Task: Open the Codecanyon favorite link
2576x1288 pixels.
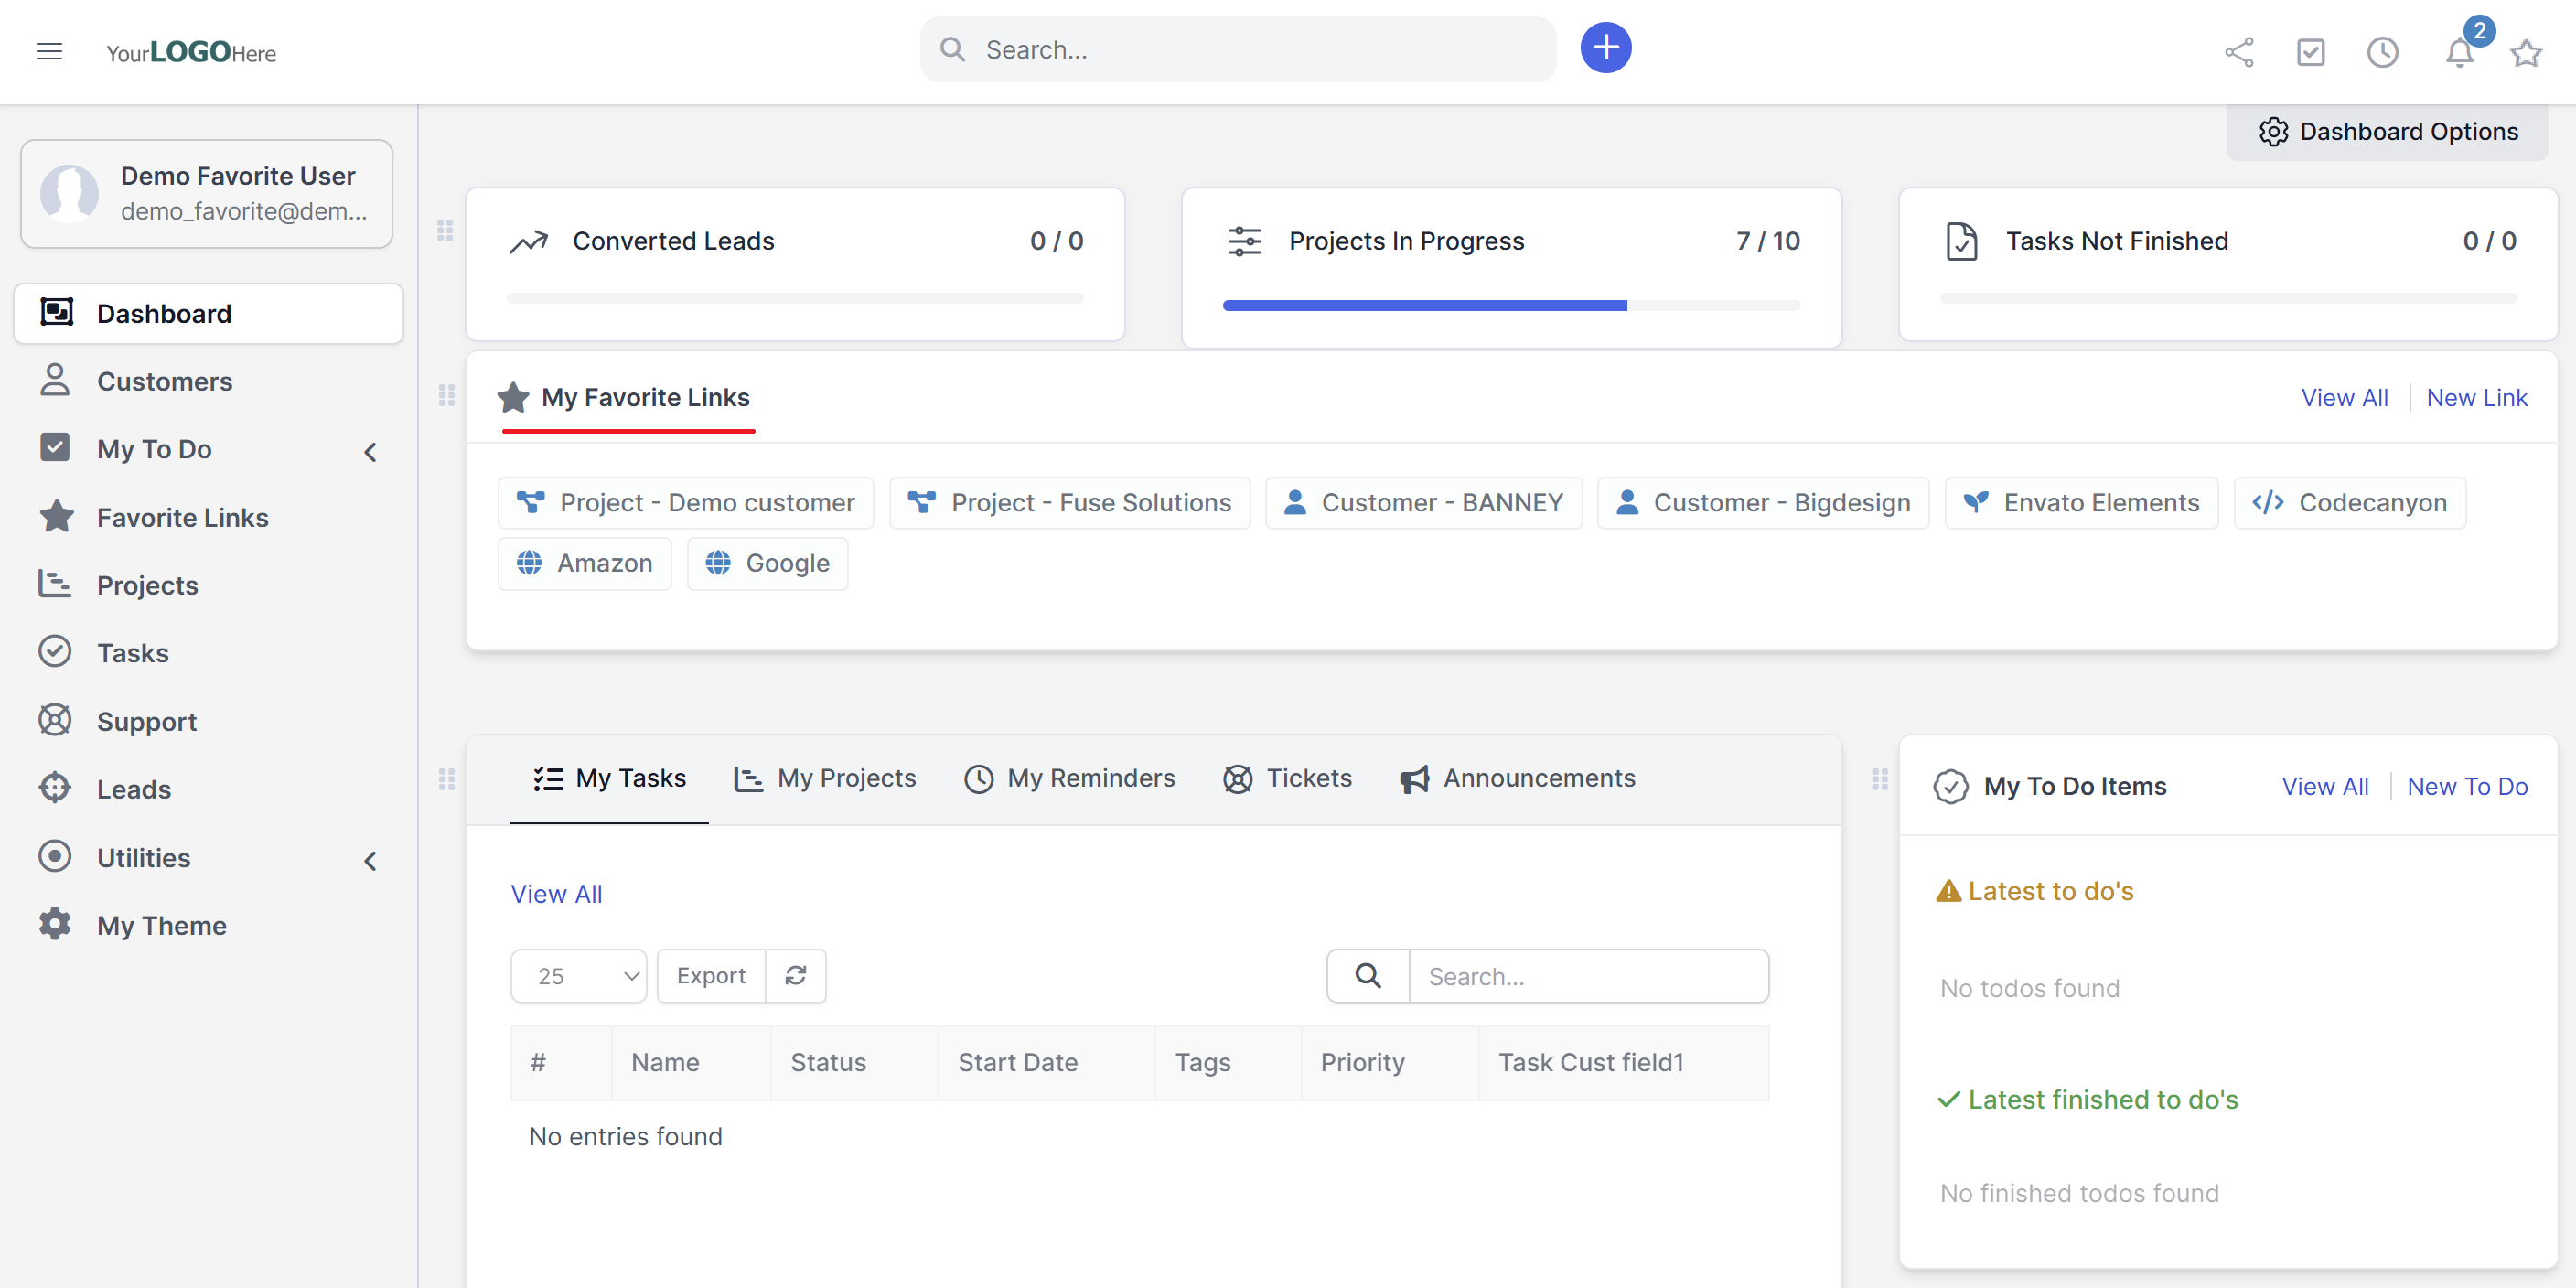Action: click(x=2350, y=502)
